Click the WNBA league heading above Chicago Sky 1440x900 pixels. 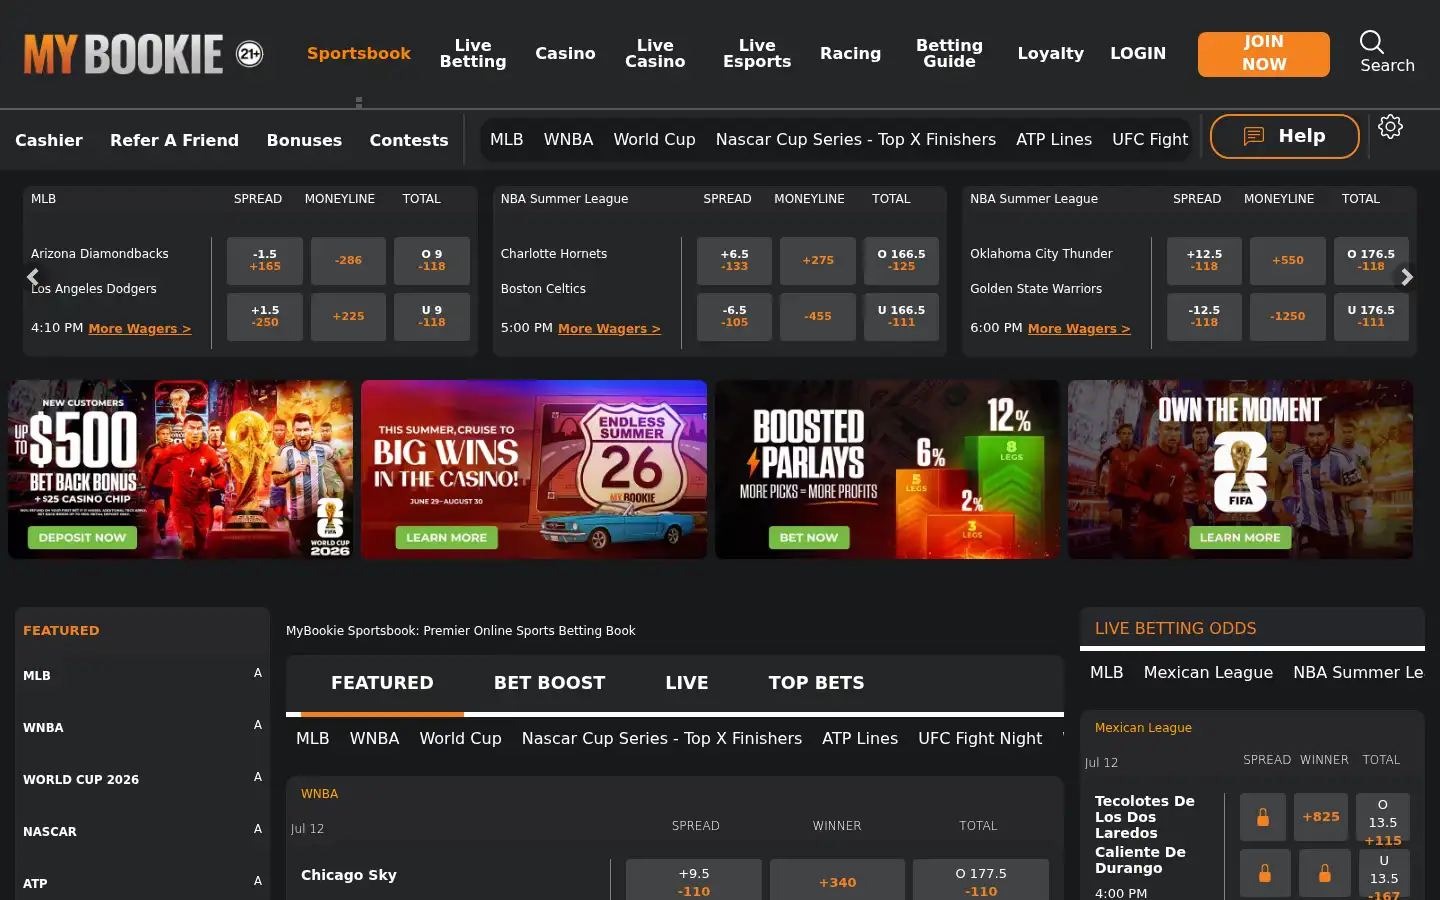[x=319, y=794]
